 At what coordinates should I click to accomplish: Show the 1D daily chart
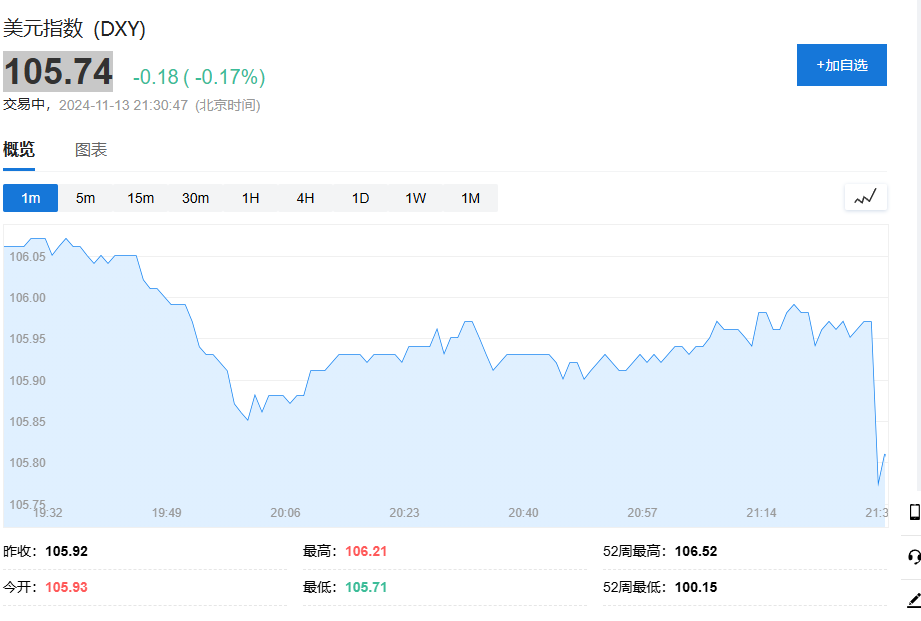(x=360, y=198)
